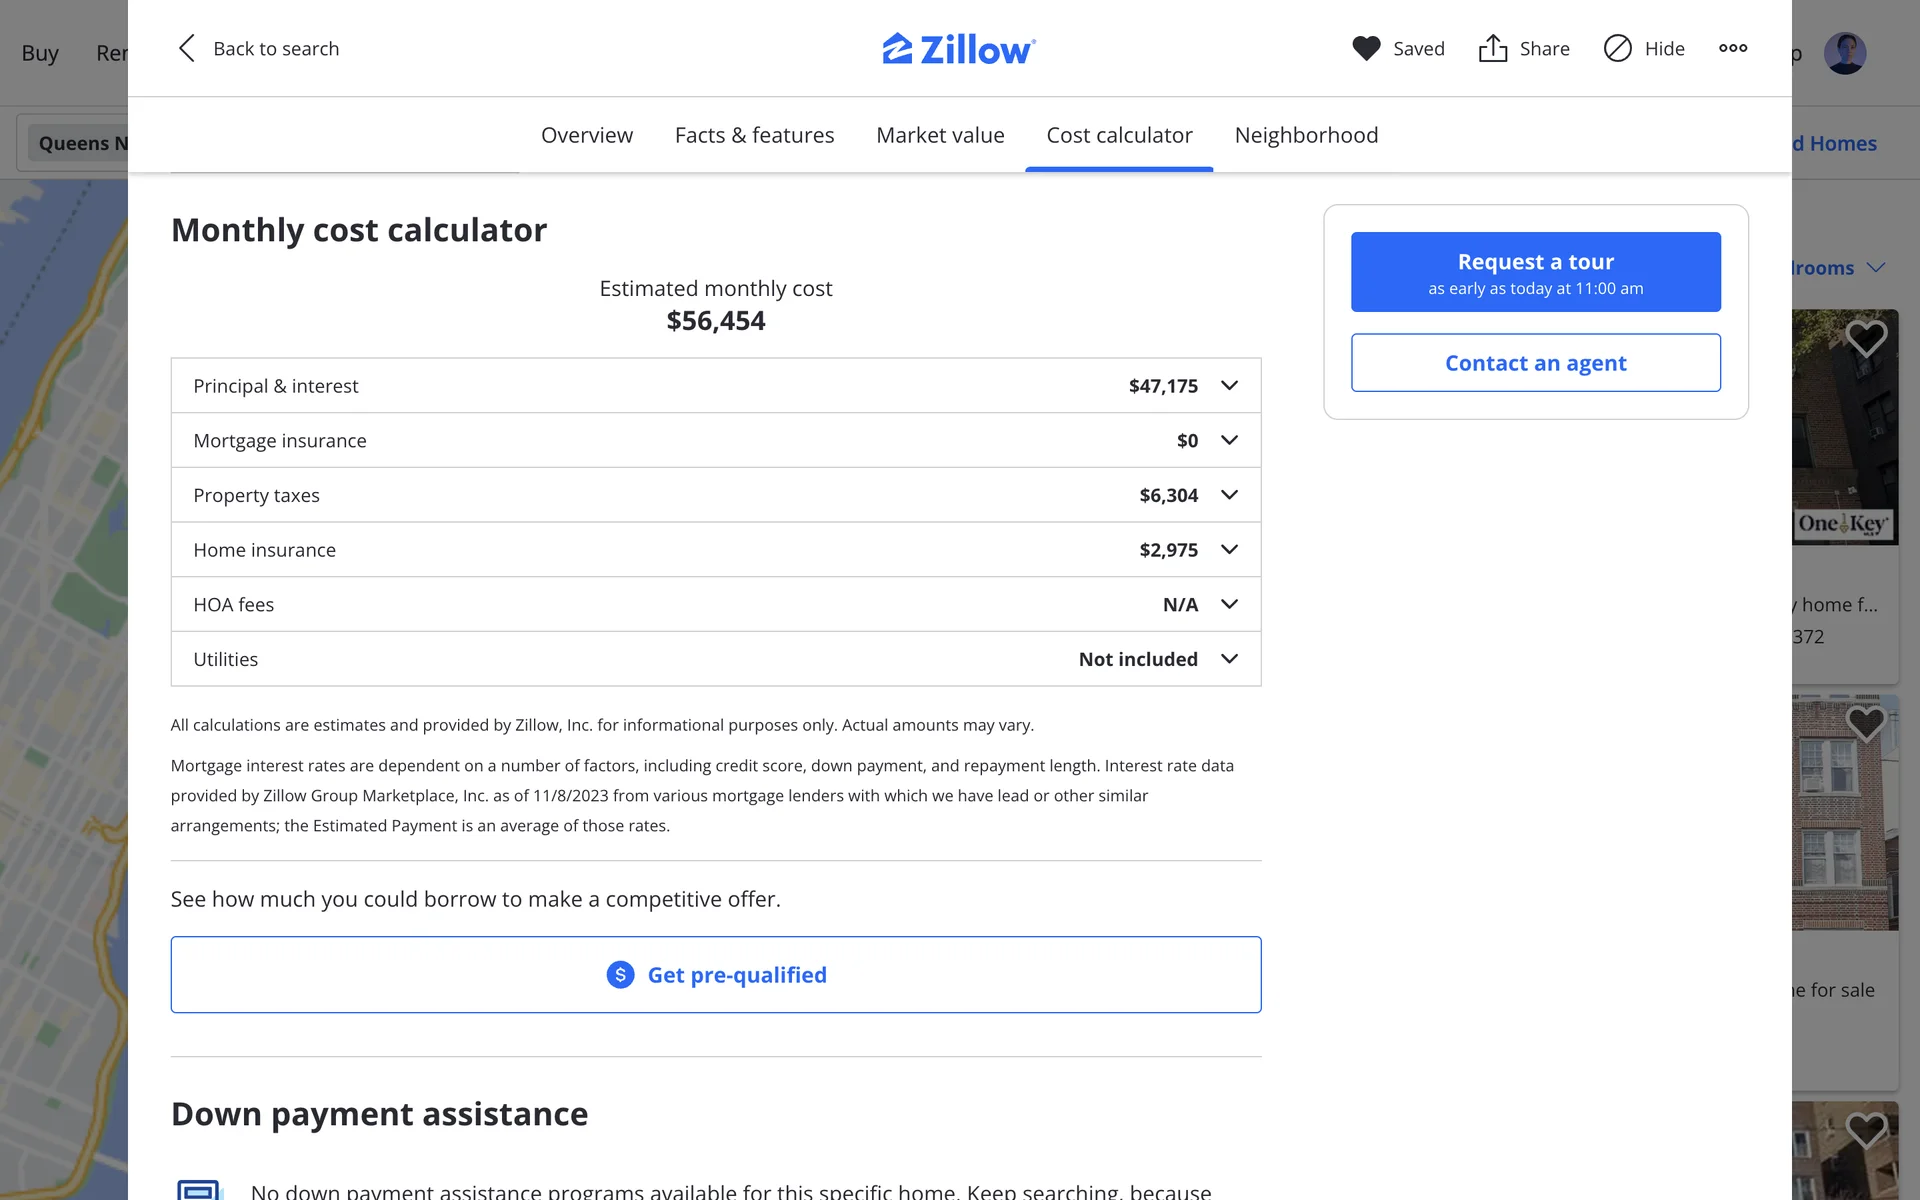The image size is (1920, 1200).
Task: Open the Facts & features tab
Action: click(x=754, y=135)
